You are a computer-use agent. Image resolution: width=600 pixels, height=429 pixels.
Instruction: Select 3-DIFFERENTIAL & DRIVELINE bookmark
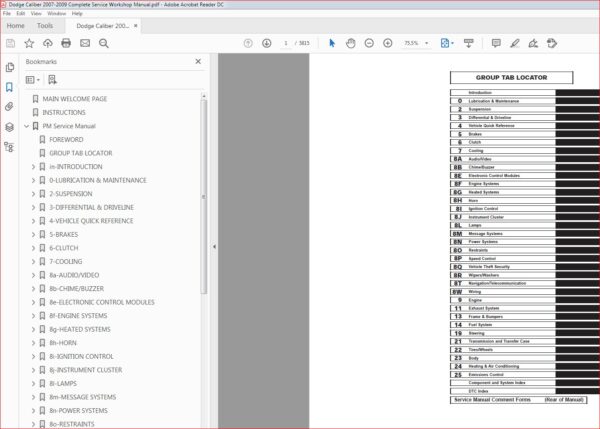pos(91,207)
